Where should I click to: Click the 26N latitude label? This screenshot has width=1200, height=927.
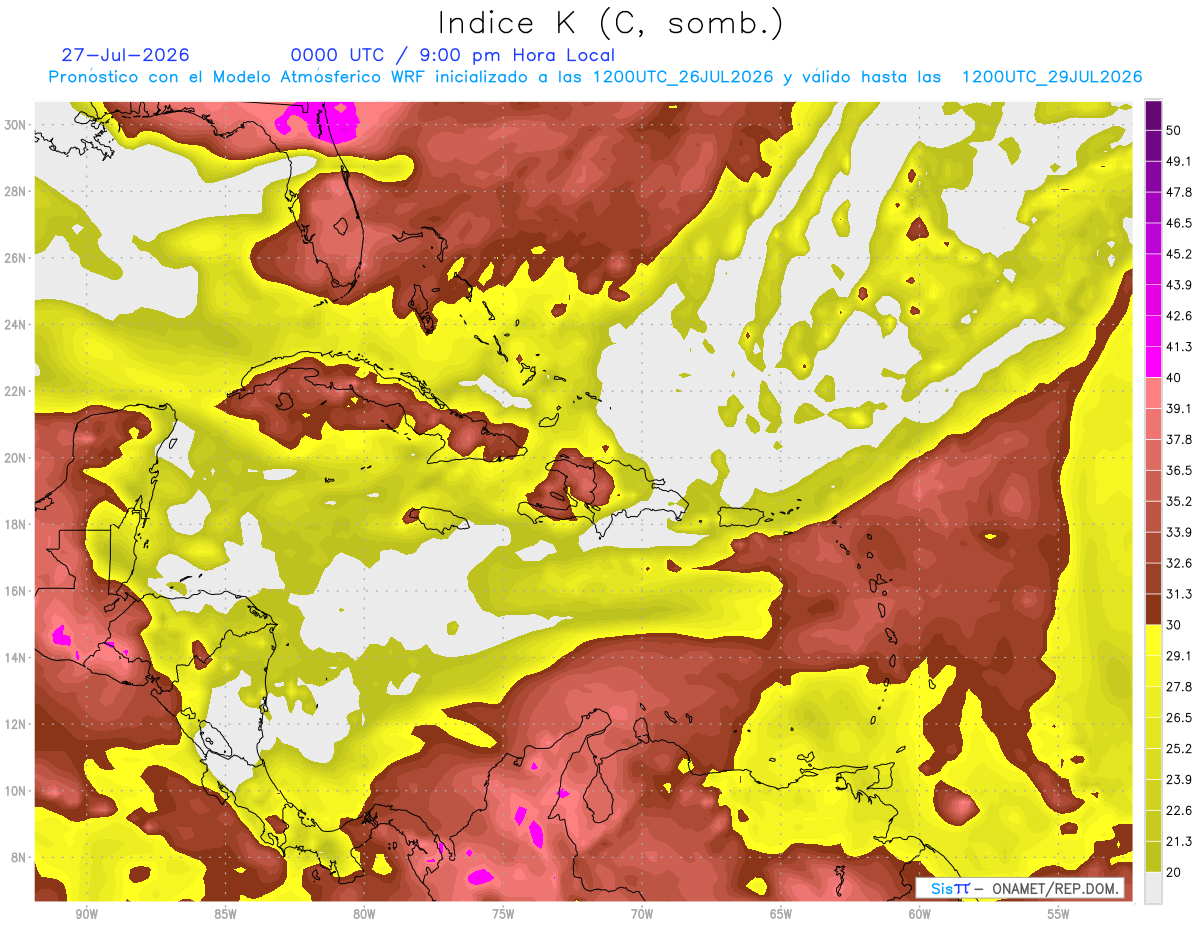16,258
